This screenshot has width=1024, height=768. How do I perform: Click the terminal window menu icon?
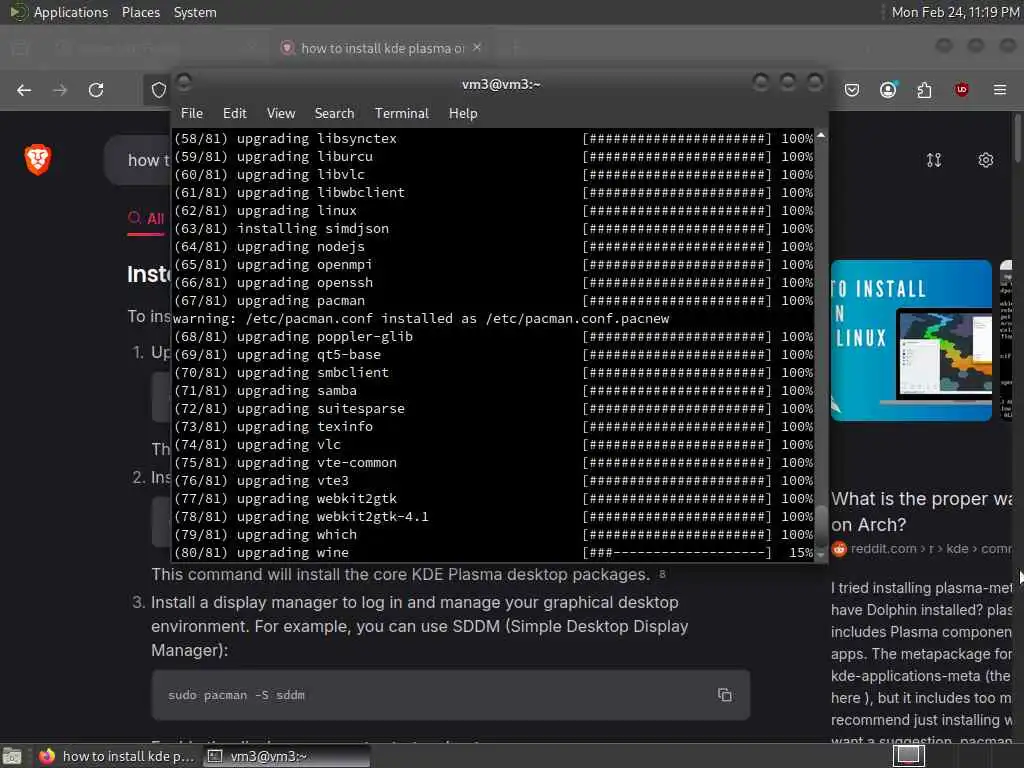point(184,82)
